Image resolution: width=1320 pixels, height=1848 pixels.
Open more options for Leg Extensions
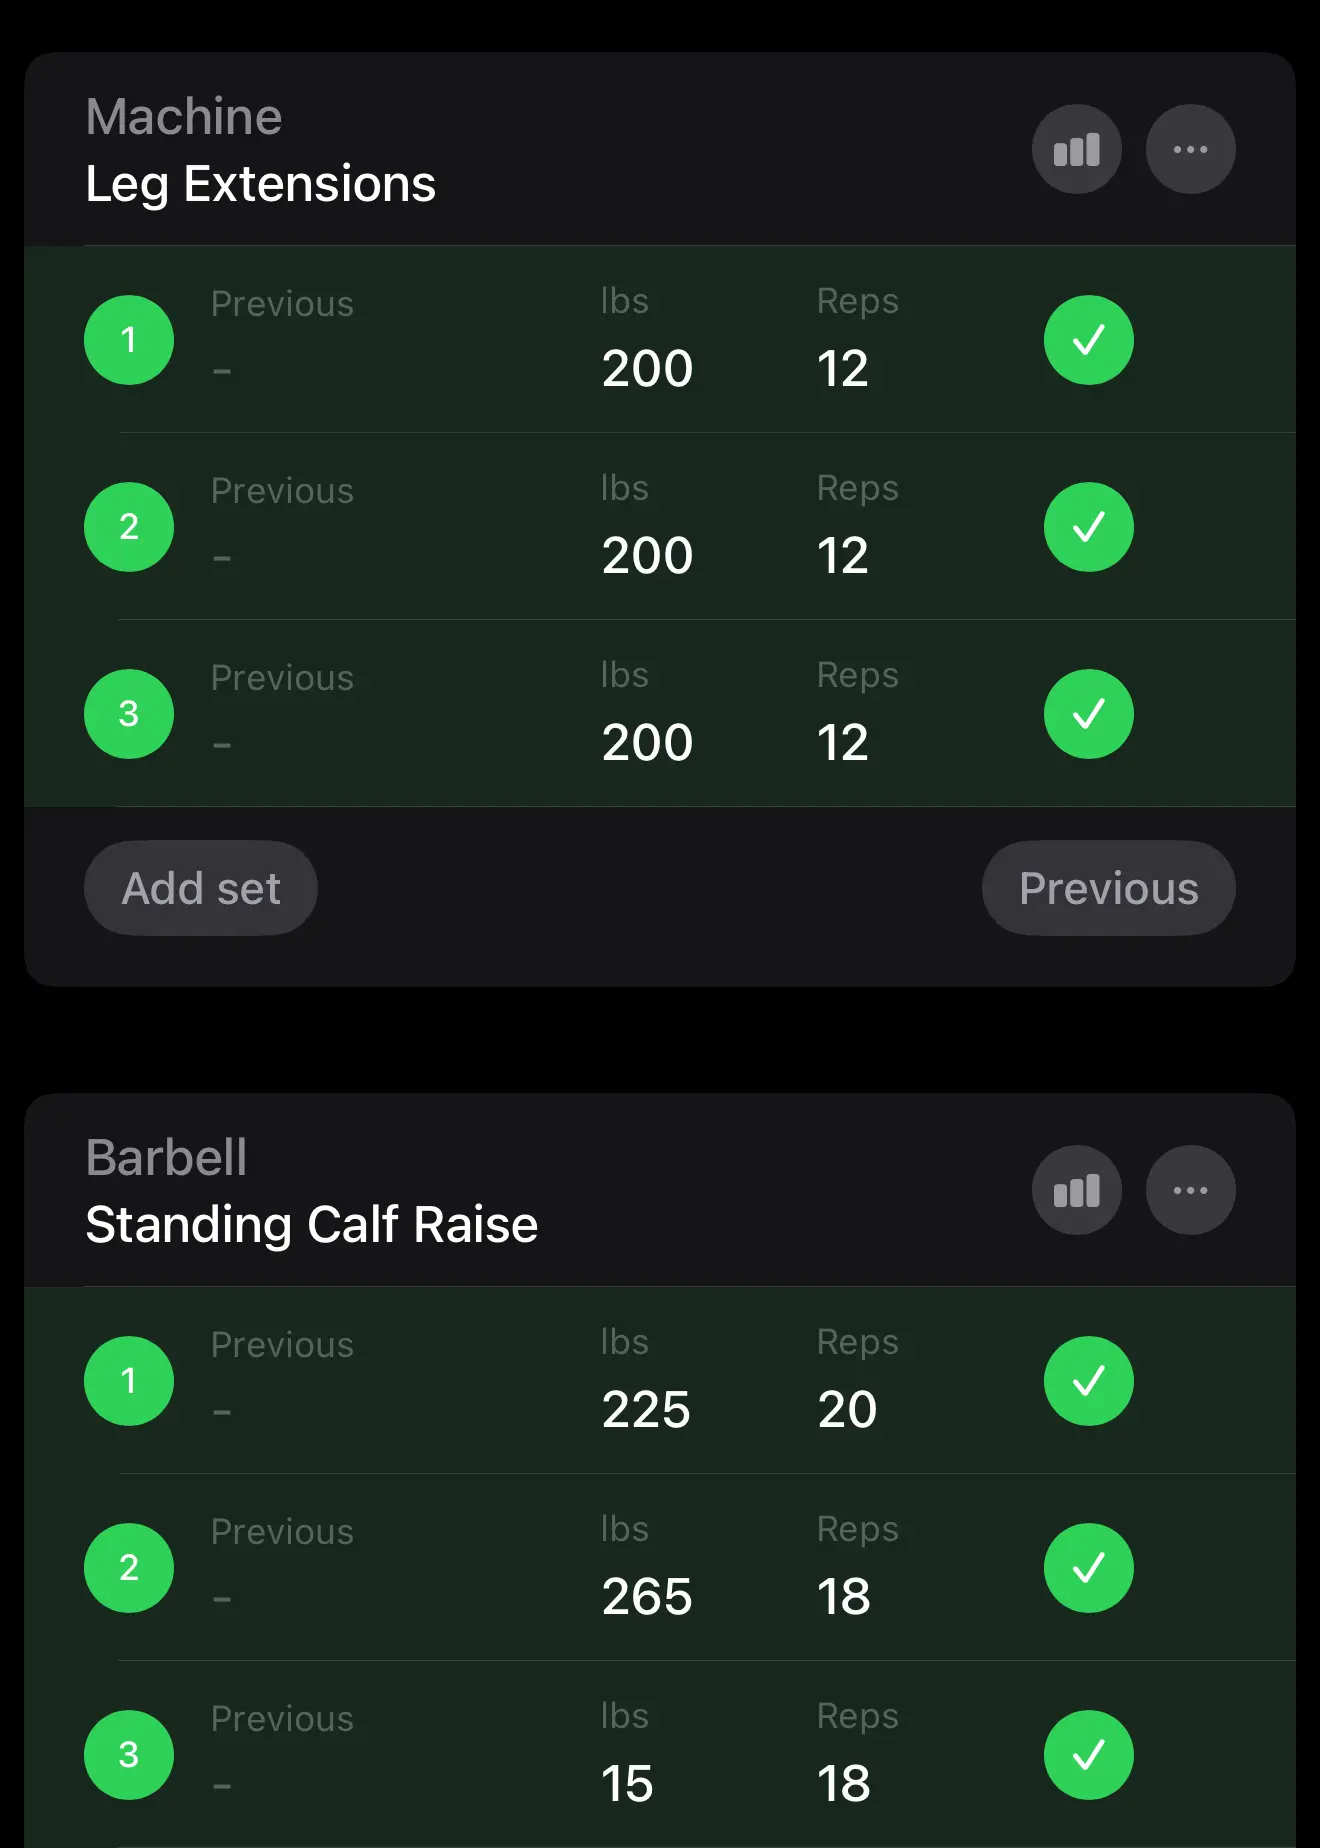[x=1190, y=150]
